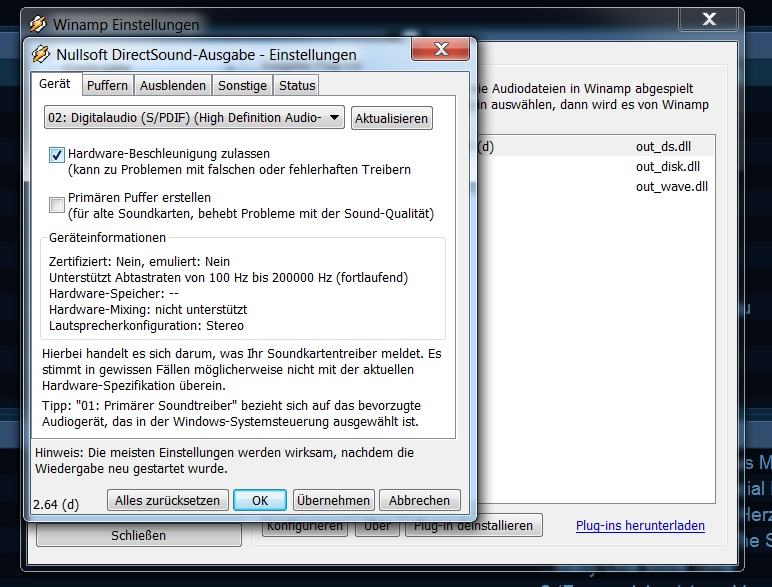The height and width of the screenshot is (587, 772).
Task: Open the Ausblenden tab
Action: (x=173, y=85)
